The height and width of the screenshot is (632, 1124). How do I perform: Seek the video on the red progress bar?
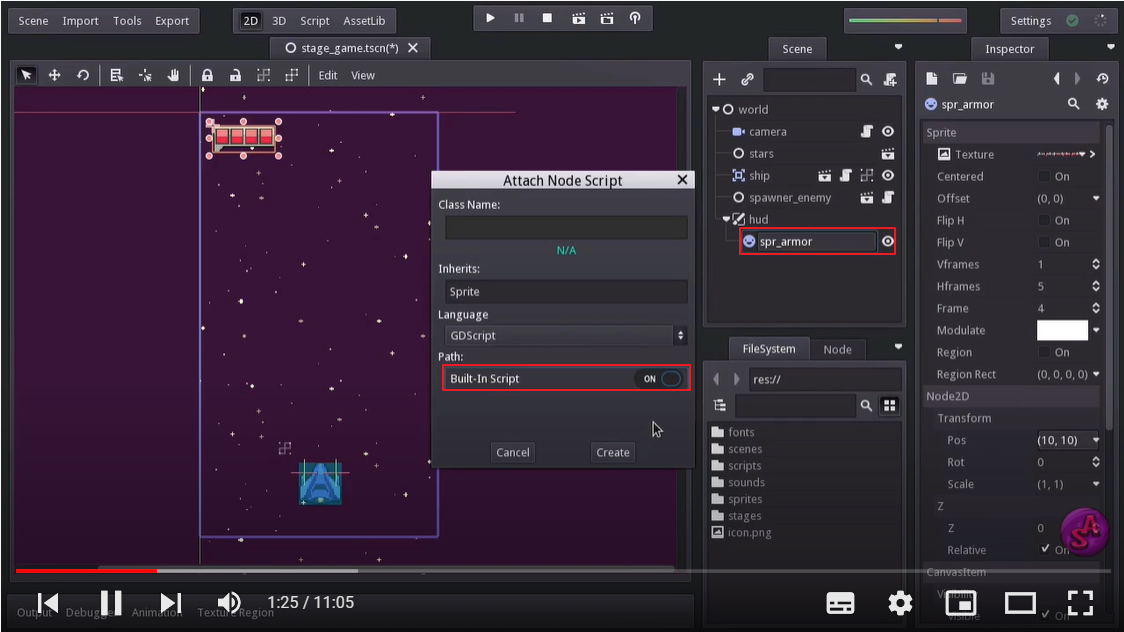tap(86, 571)
